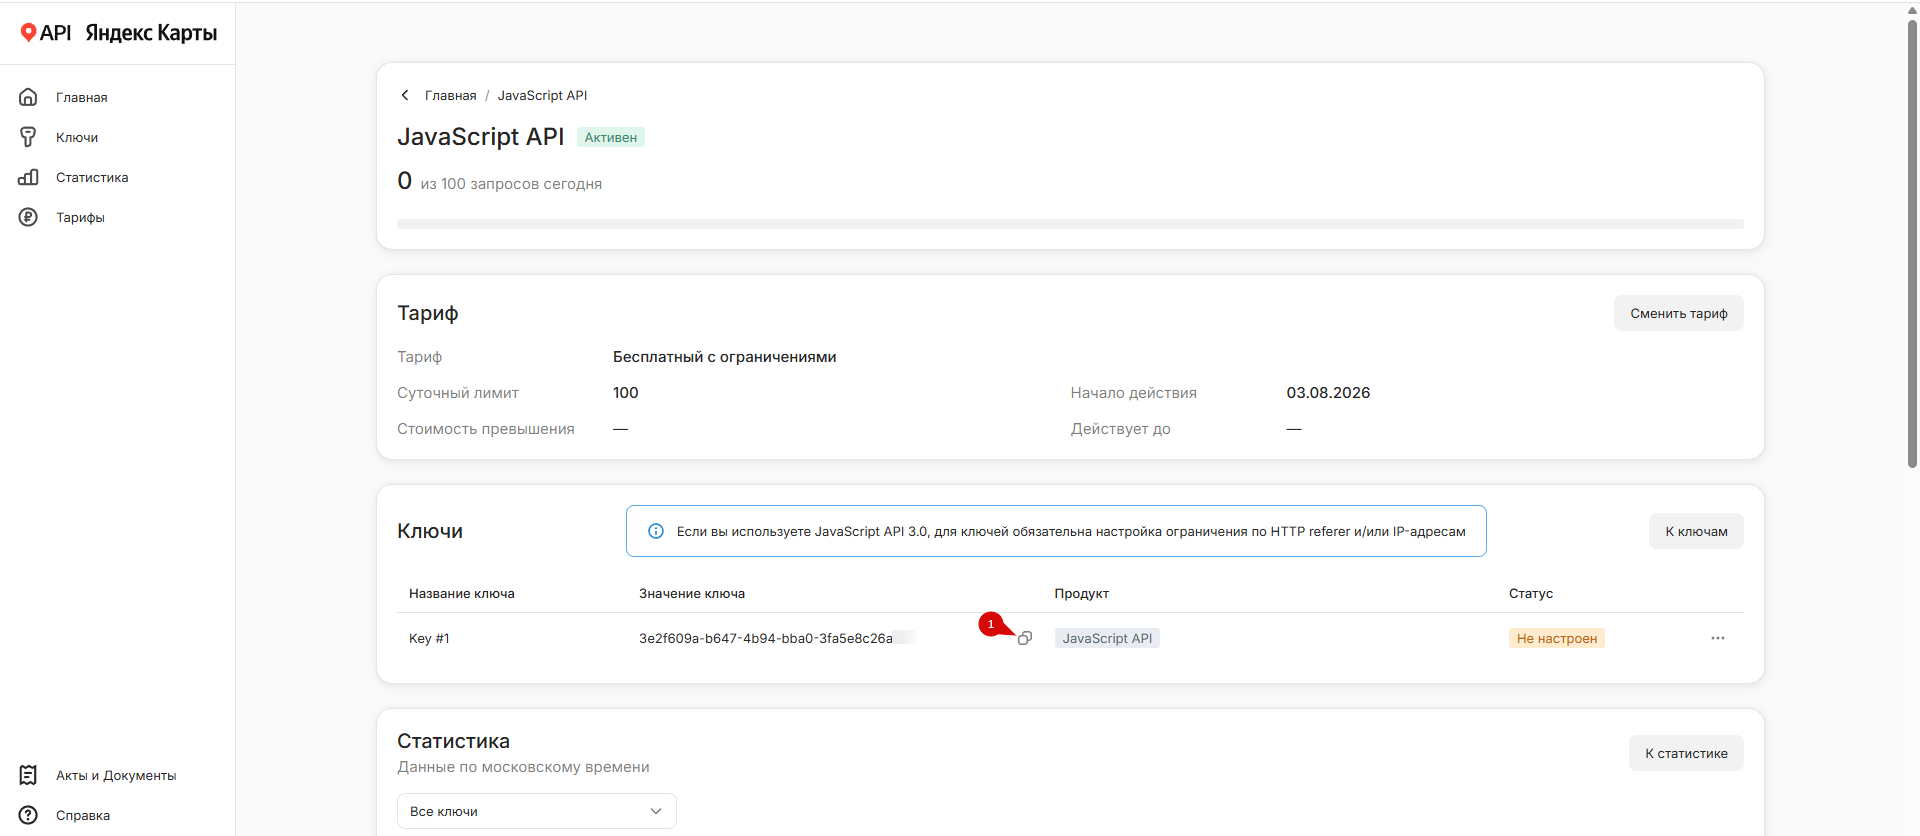Click the home icon in the sidebar
Screen dimensions: 1920x836
pyautogui.click(x=28, y=97)
